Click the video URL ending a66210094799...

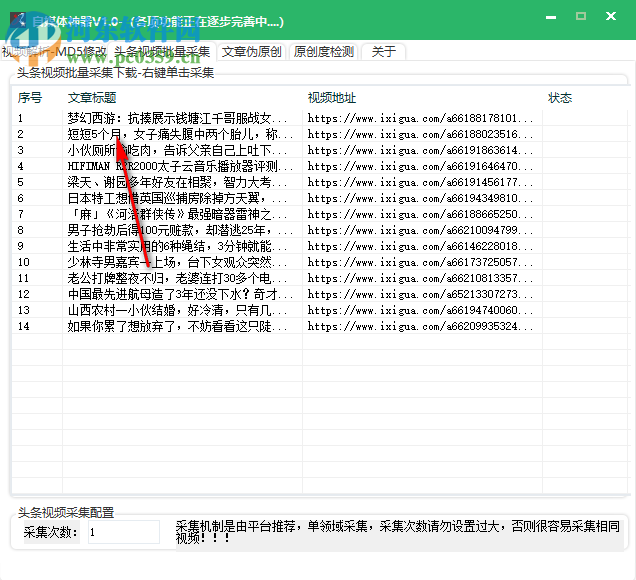(x=420, y=230)
